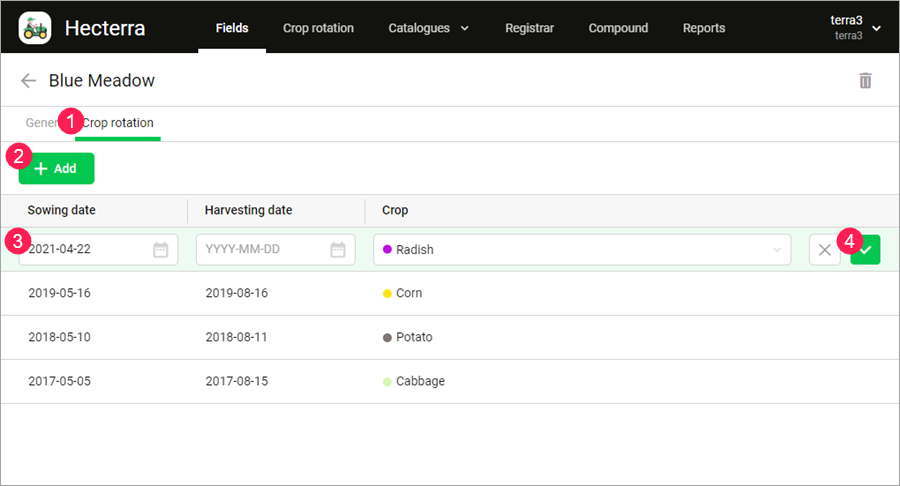Open the Reports page
This screenshot has width=900, height=486.
(704, 28)
